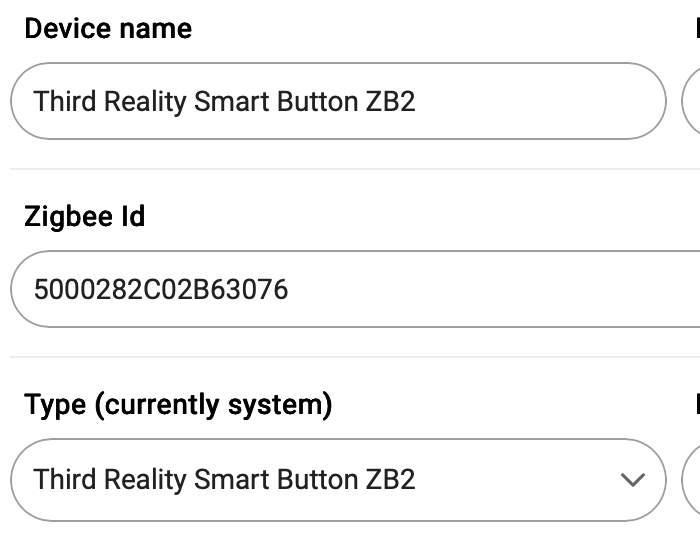Click inside the Zigbee Id field
The width and height of the screenshot is (700, 558).
(355, 289)
